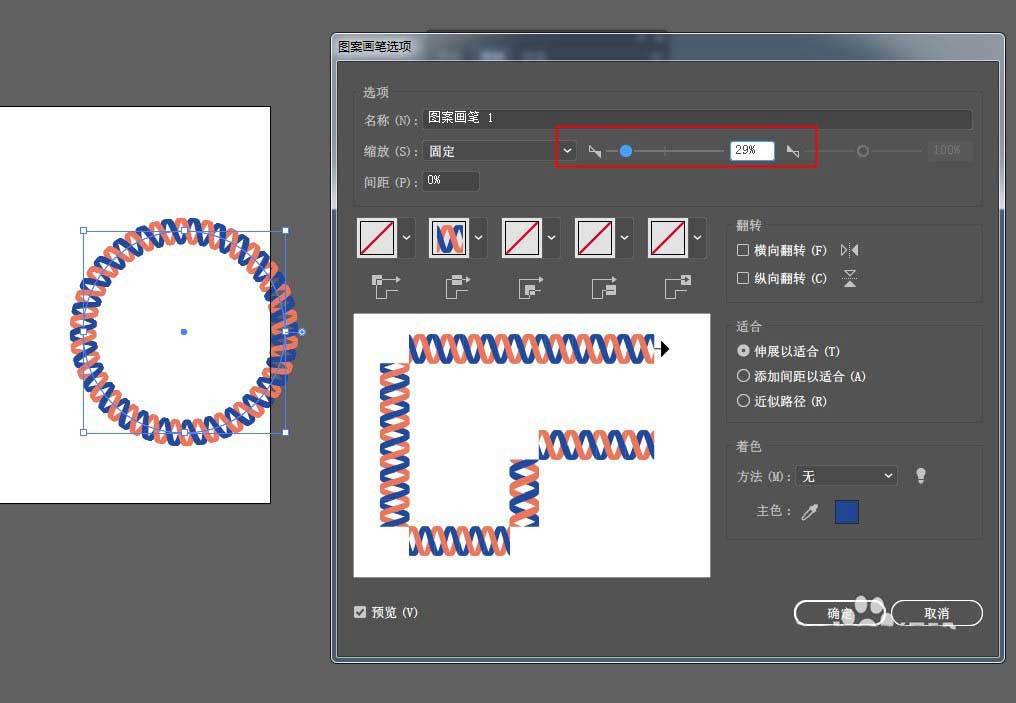1016x703 pixels.
Task: Click the circle's center point on canvas
Action: point(184,332)
